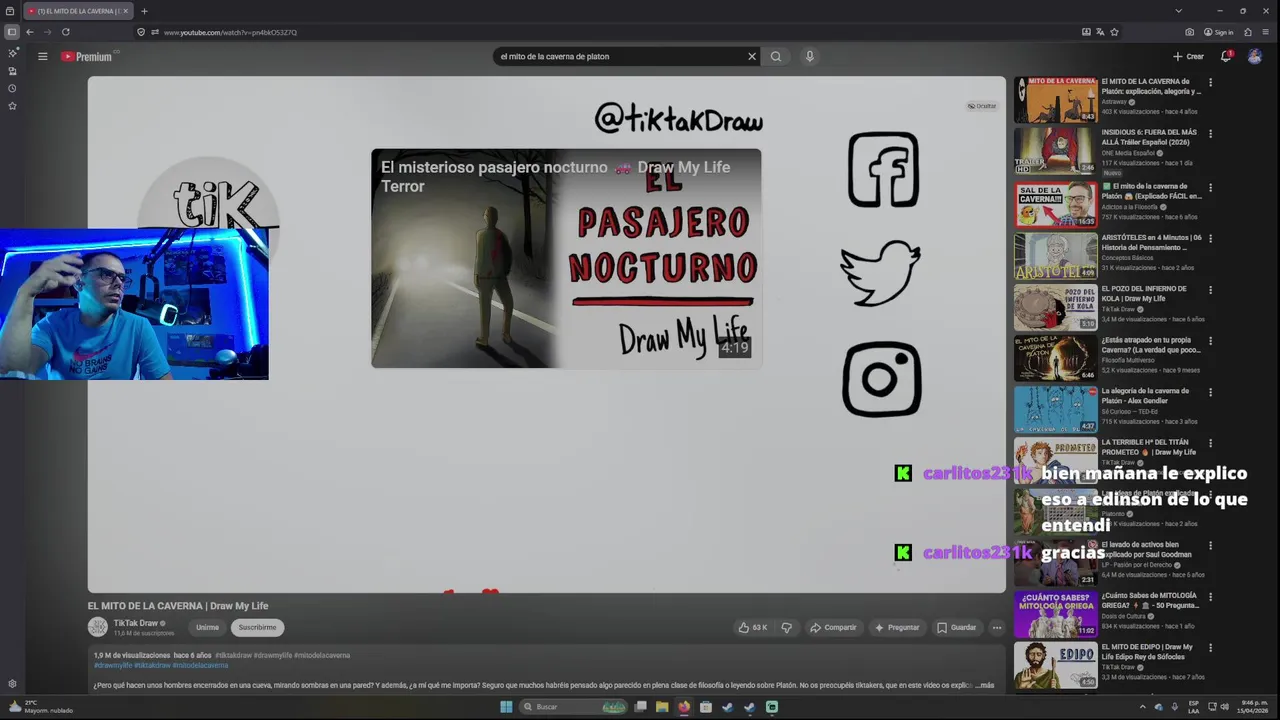
Task: Open the site security shield icon
Action: [x=141, y=32]
